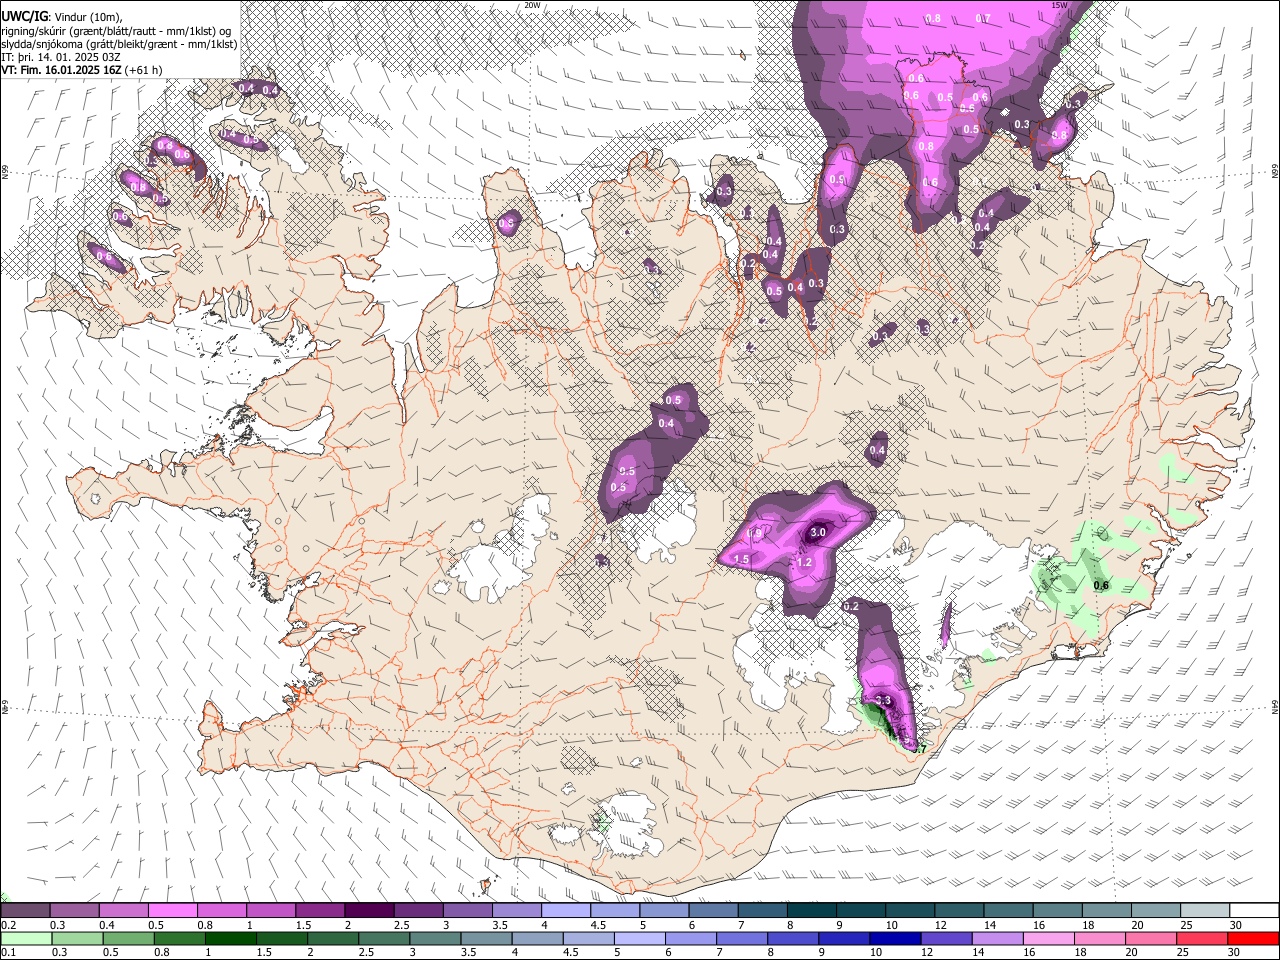Click the '25' label in the upper legend row
Viewport: 1280px width, 960px height.
1185,925
